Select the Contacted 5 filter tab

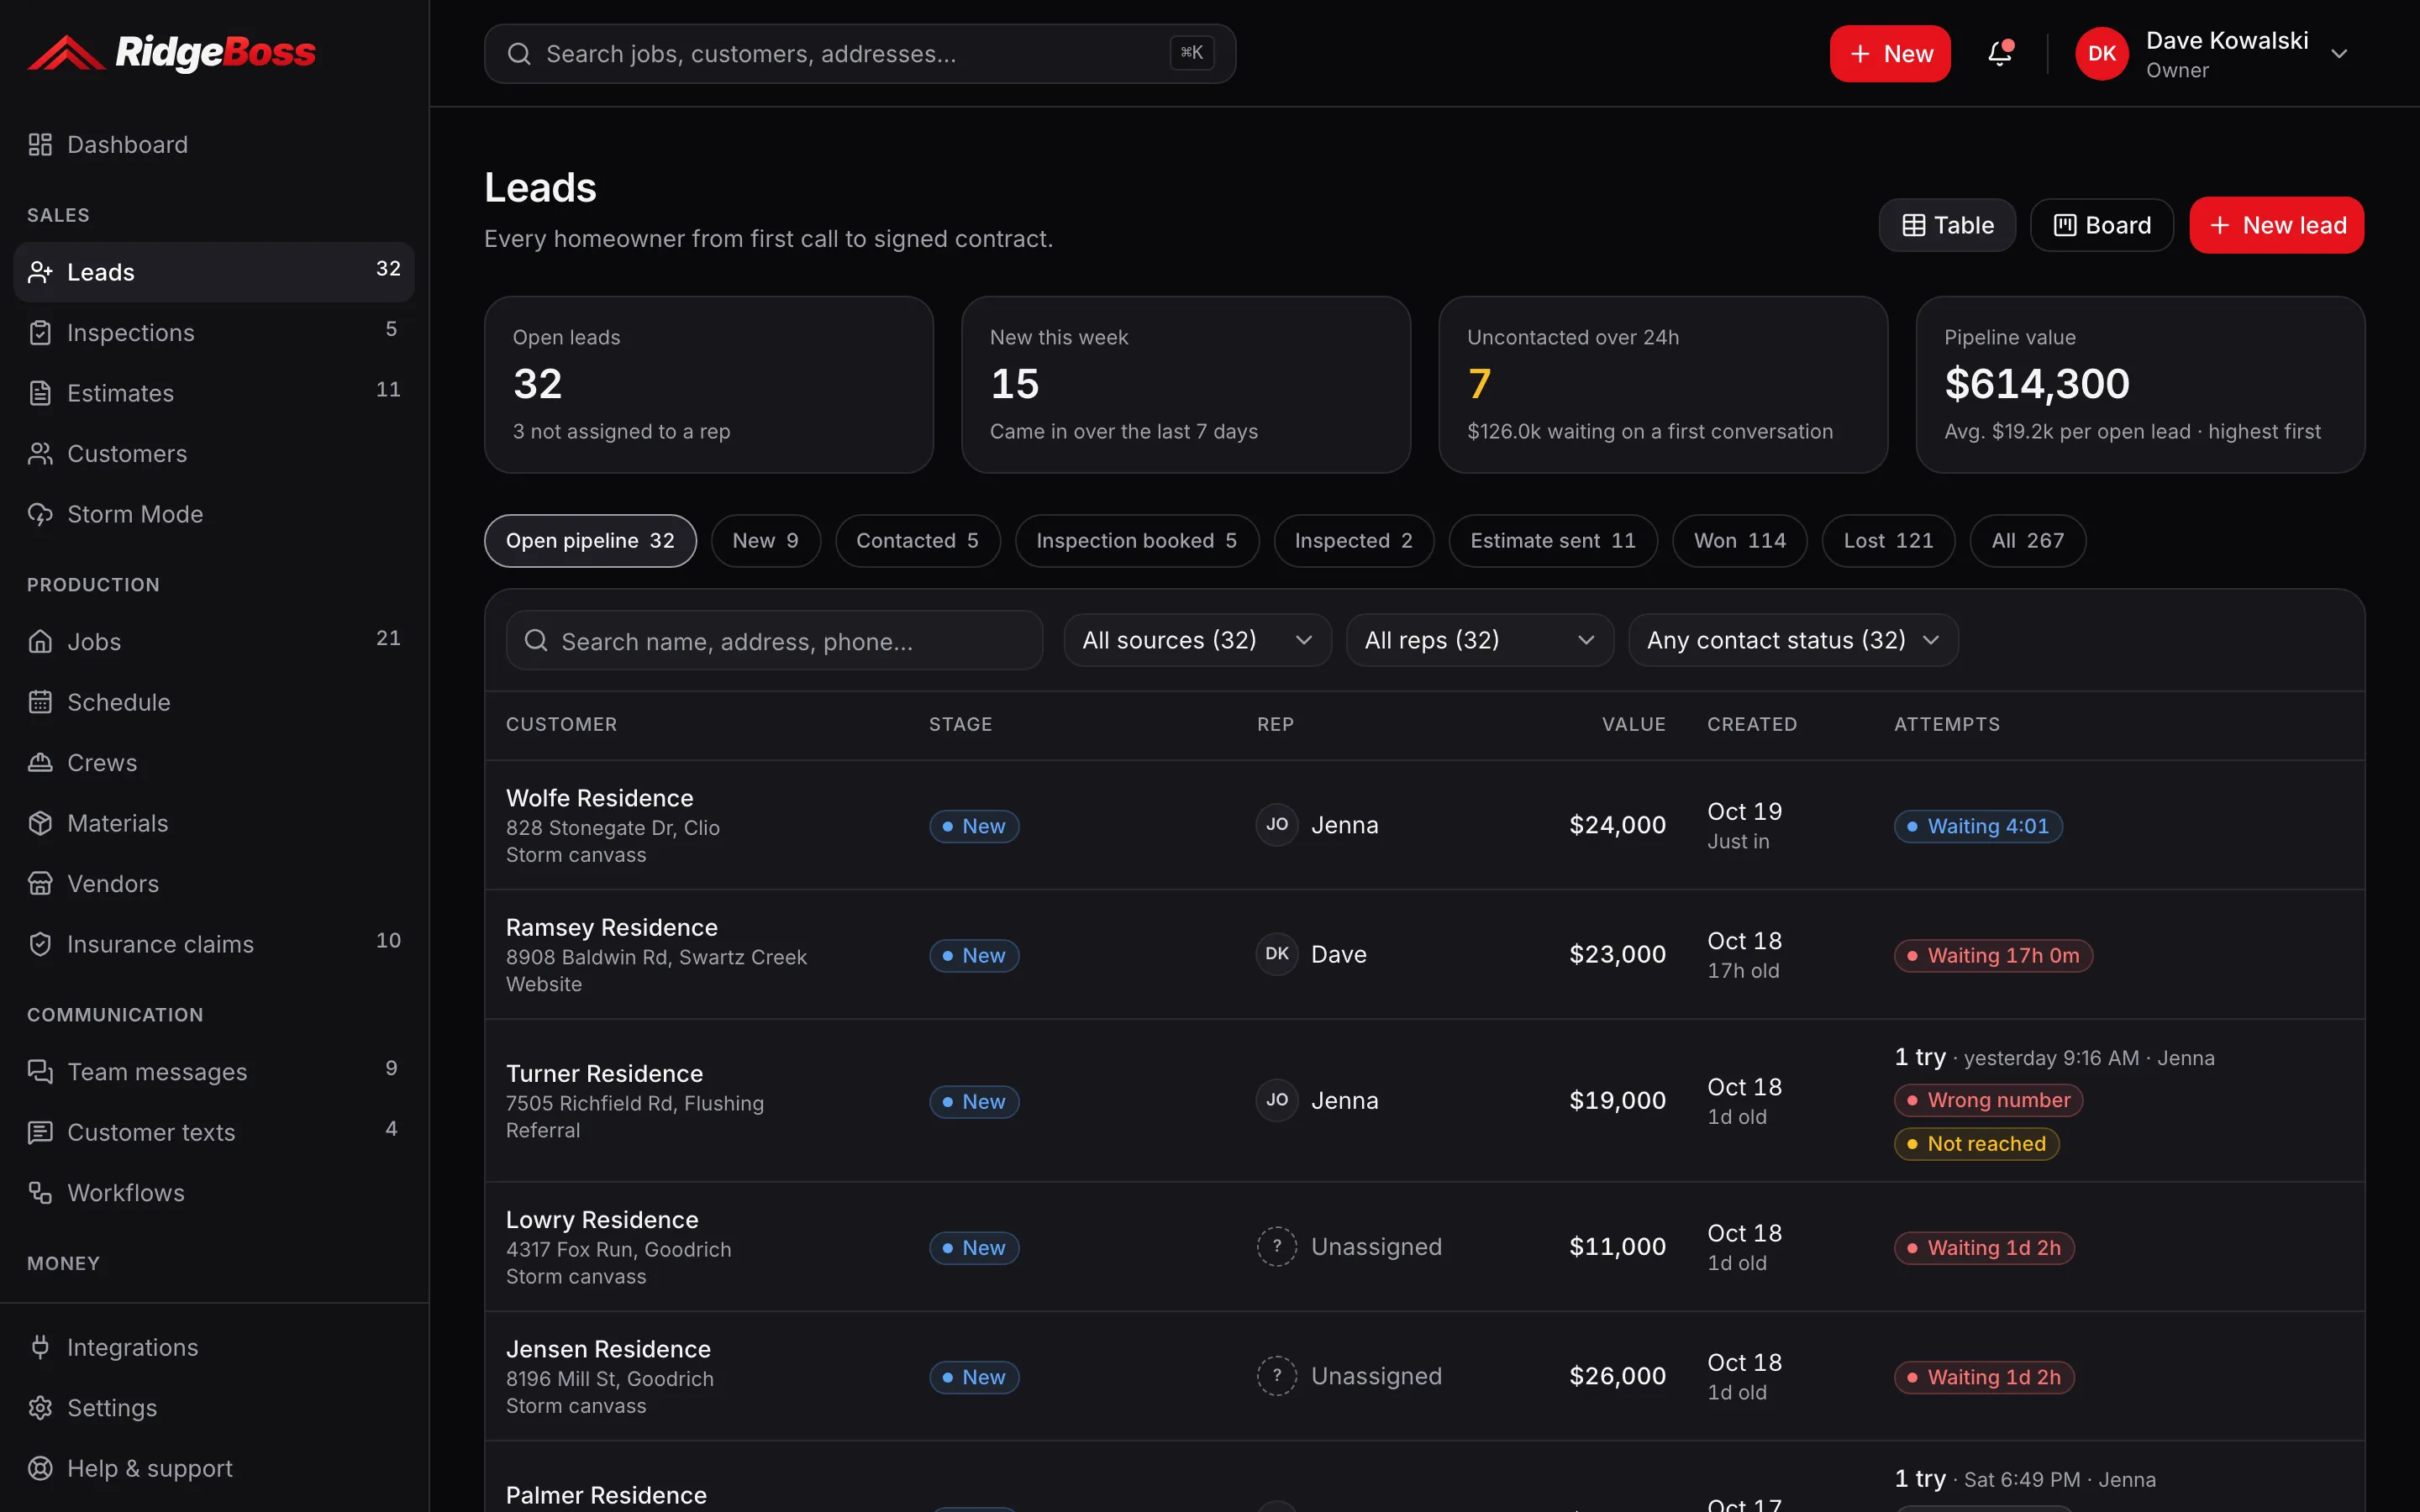click(x=917, y=541)
